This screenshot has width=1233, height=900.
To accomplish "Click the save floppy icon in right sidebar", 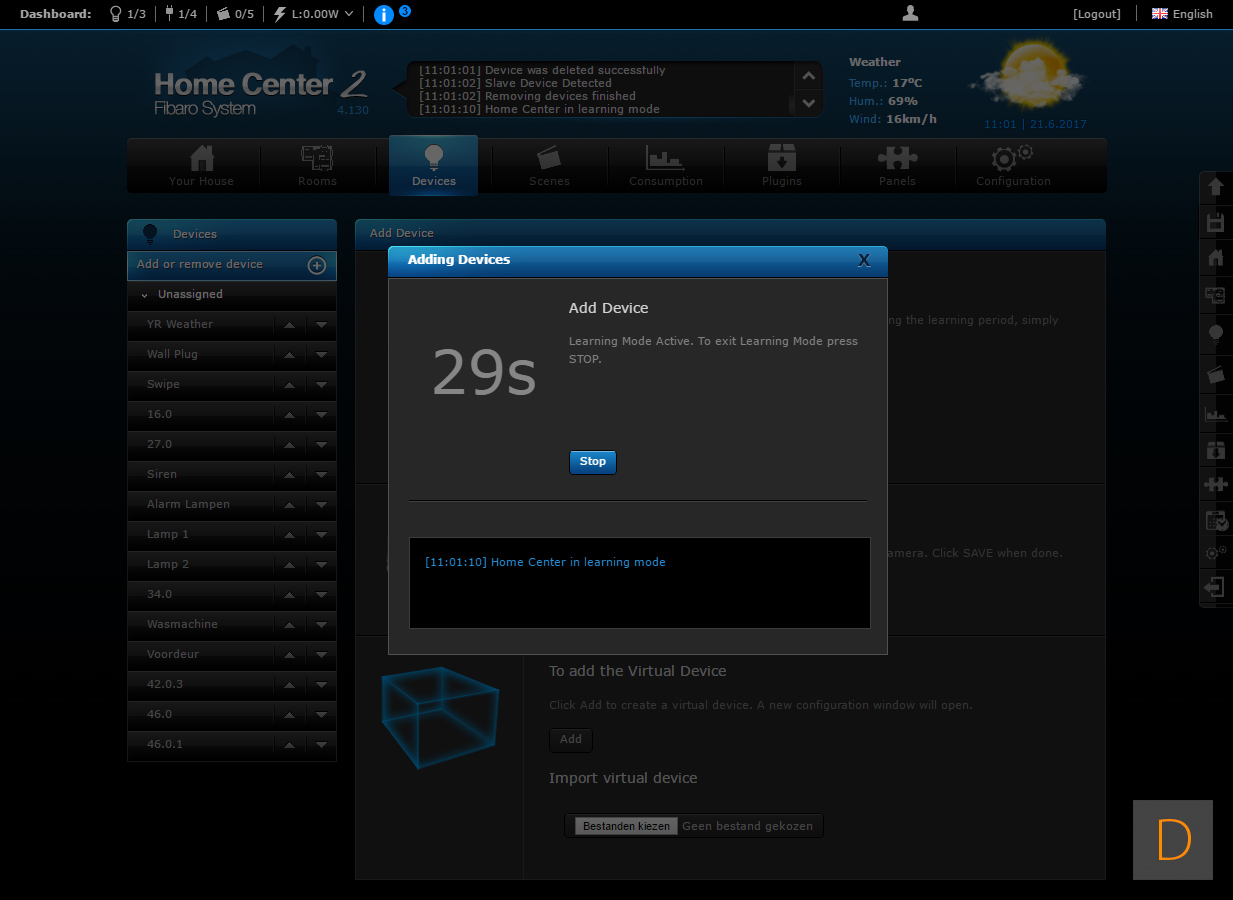I will [x=1216, y=222].
